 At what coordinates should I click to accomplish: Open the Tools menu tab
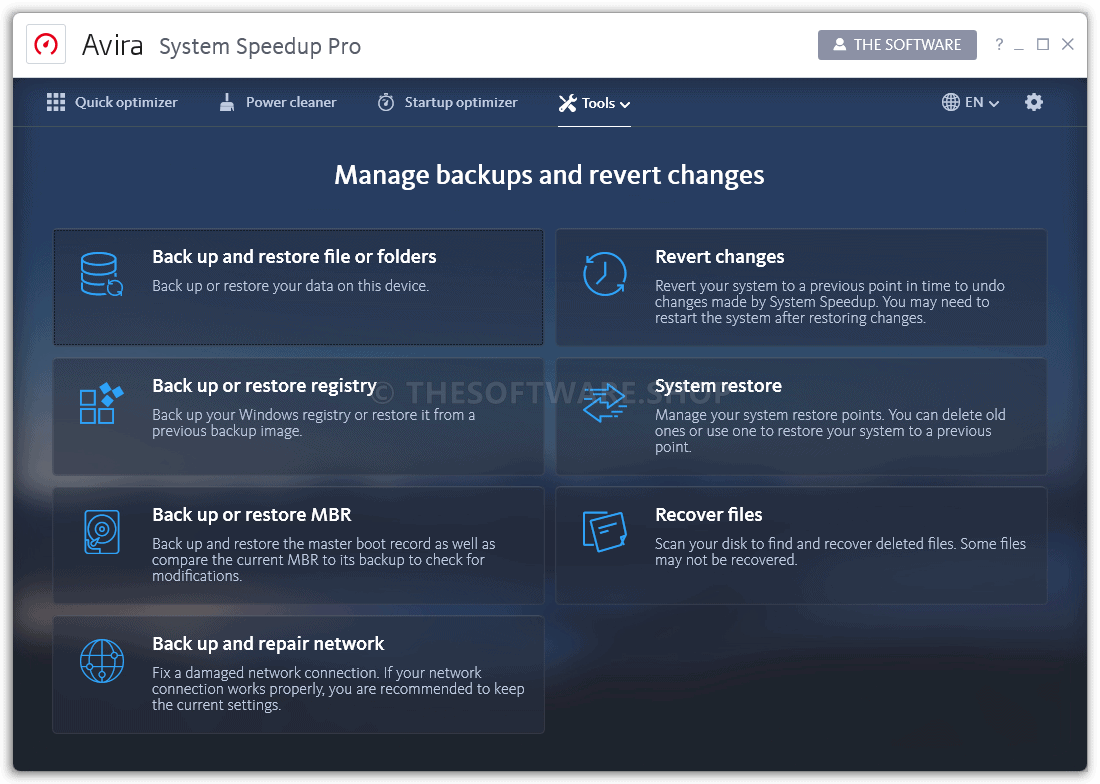coord(594,103)
